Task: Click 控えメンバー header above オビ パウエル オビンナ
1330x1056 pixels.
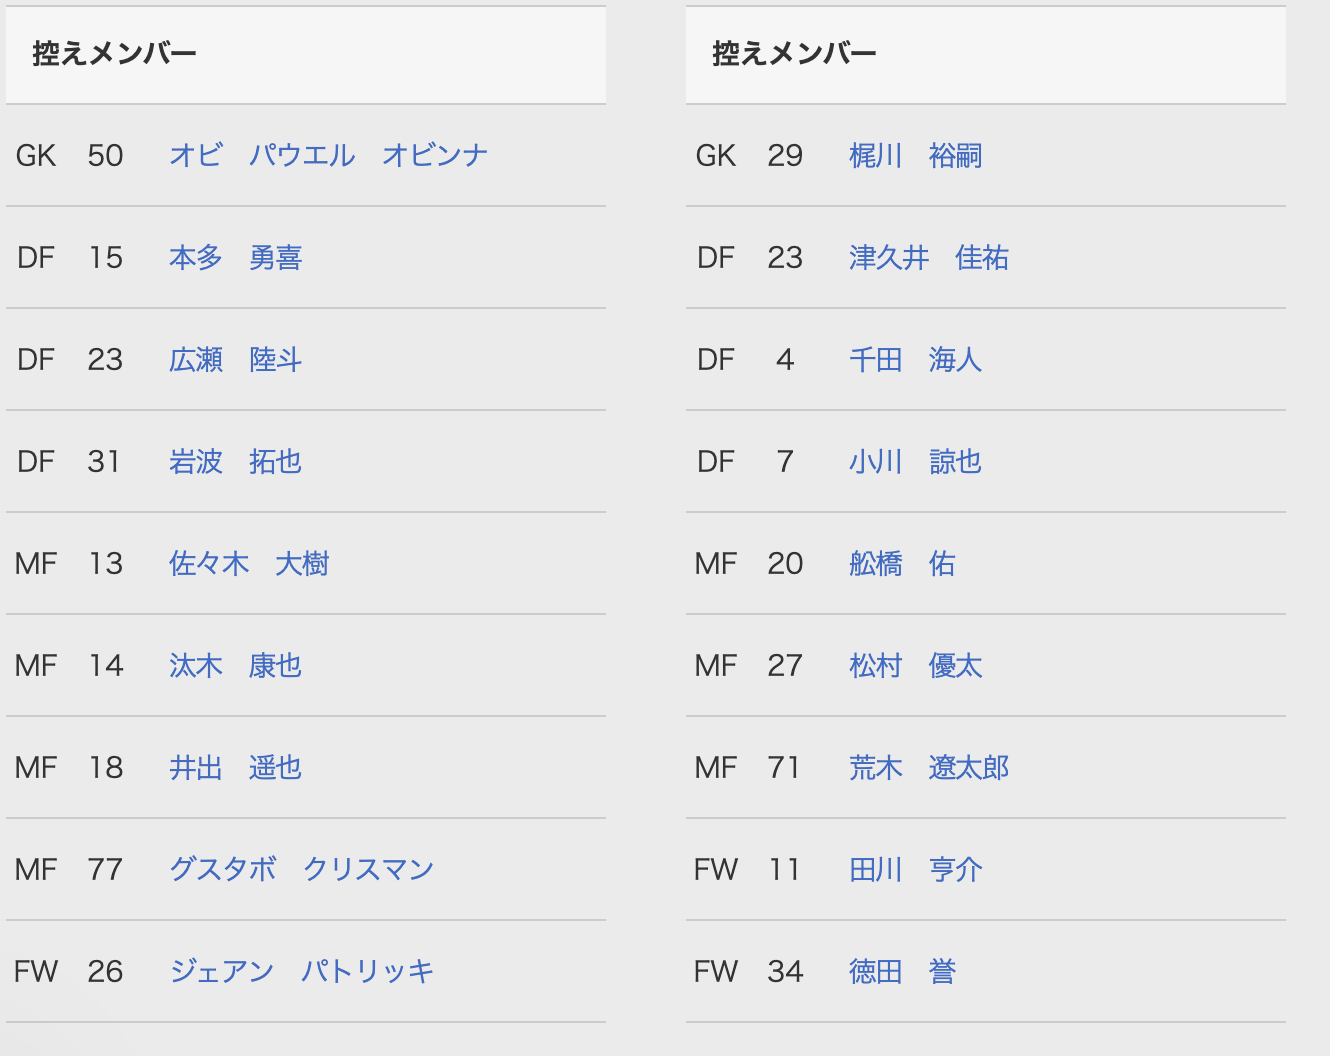Action: point(114,54)
